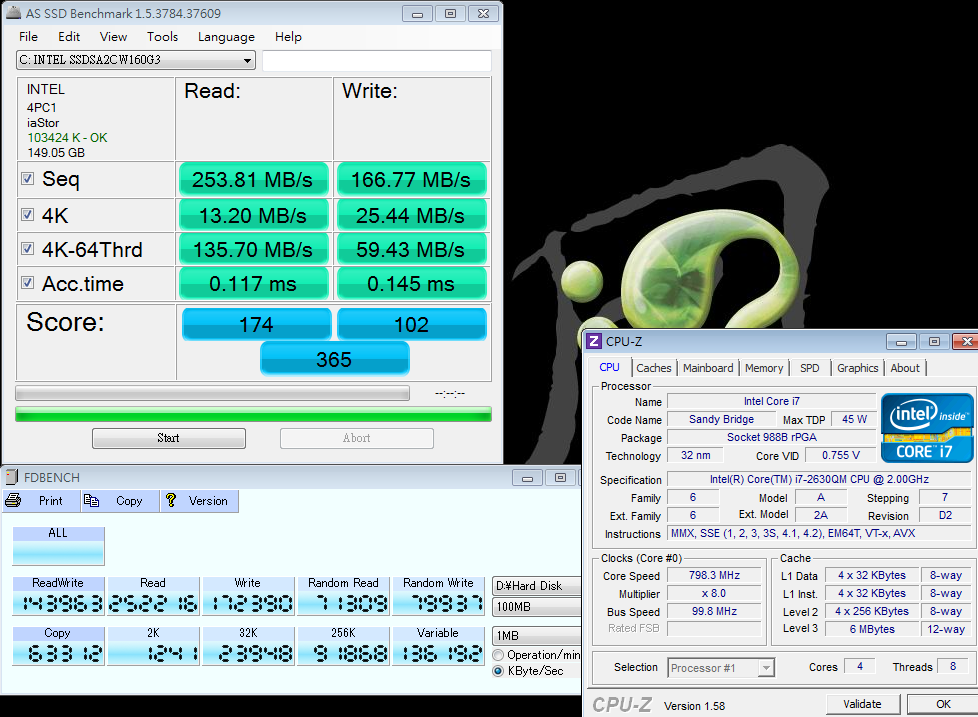The width and height of the screenshot is (978, 717).
Task: Open the View menu in AS SSD
Action: tap(113, 37)
